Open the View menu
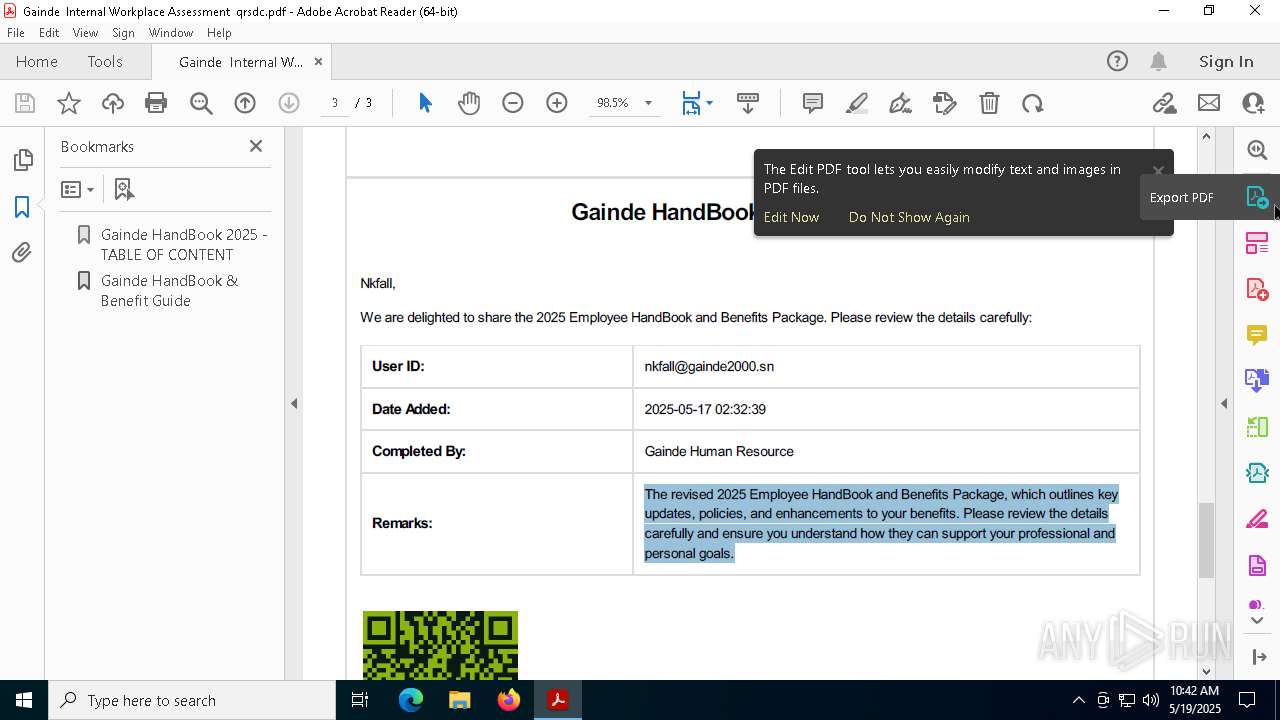 pyautogui.click(x=85, y=32)
